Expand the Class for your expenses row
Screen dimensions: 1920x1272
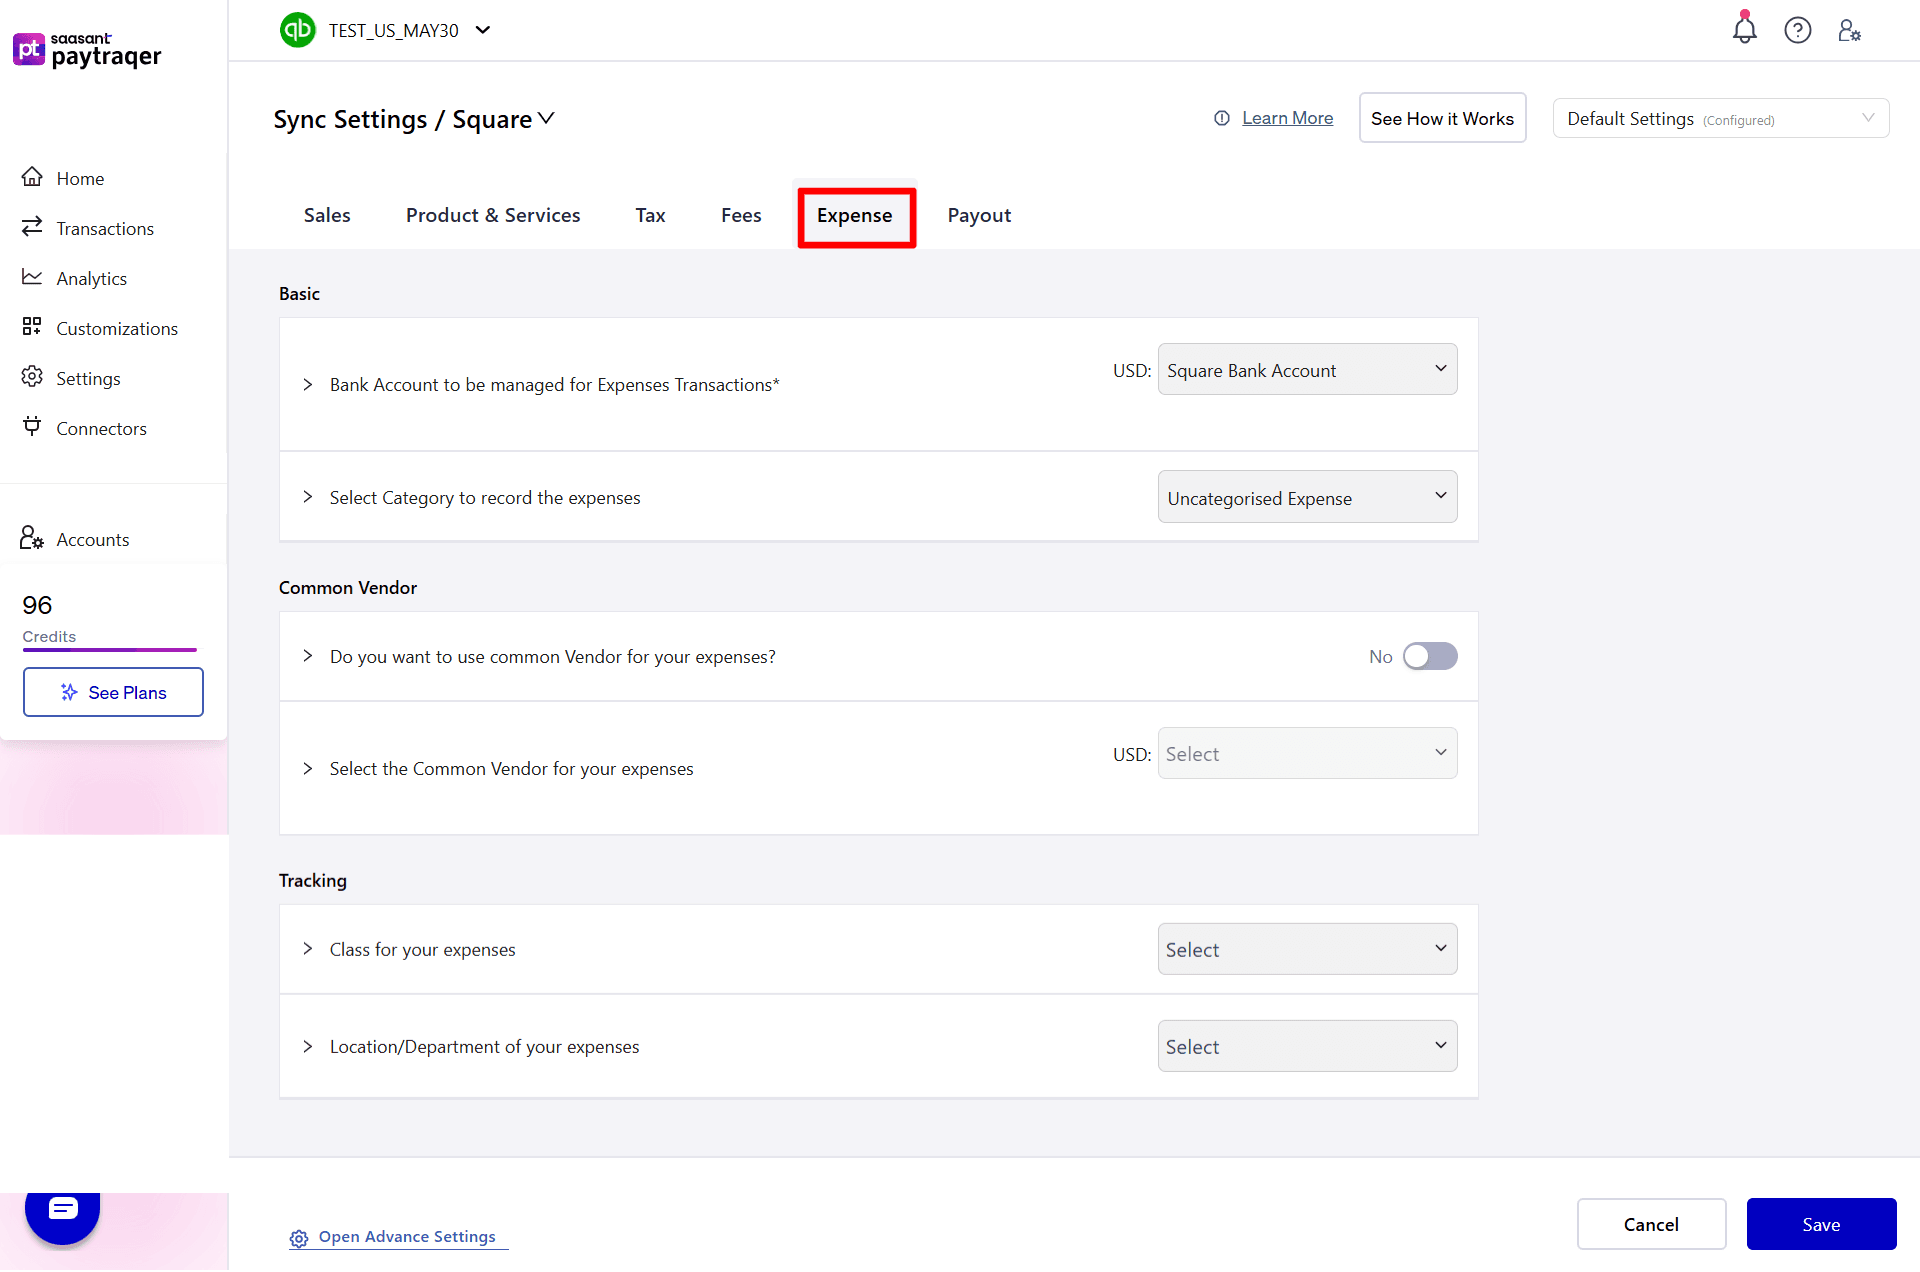click(308, 949)
